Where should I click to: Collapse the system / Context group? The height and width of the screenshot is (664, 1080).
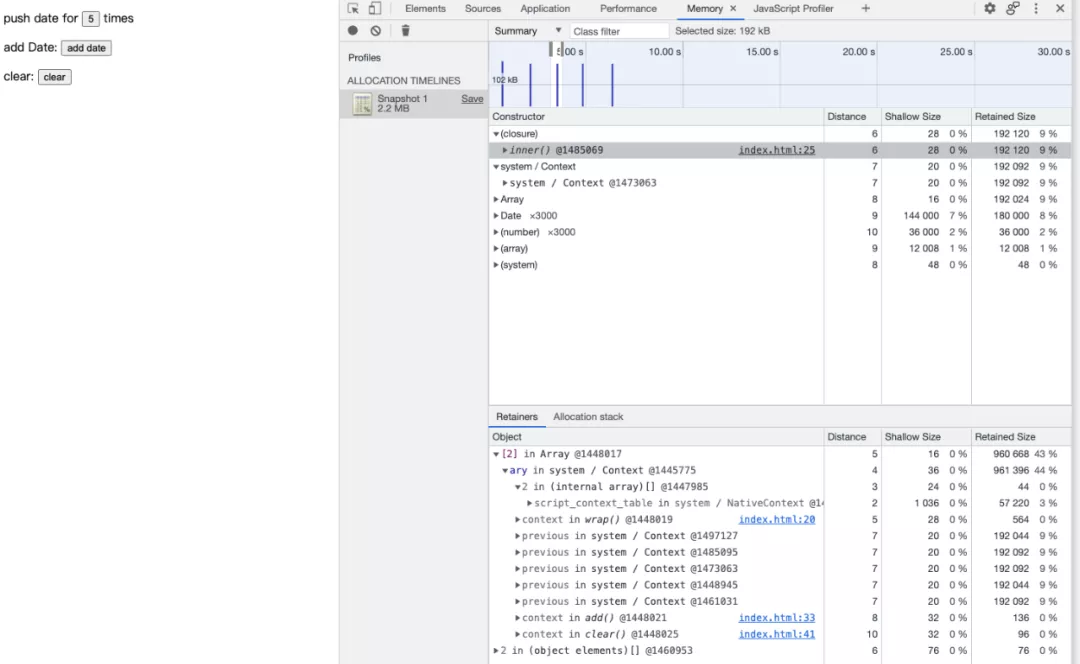[496, 167]
